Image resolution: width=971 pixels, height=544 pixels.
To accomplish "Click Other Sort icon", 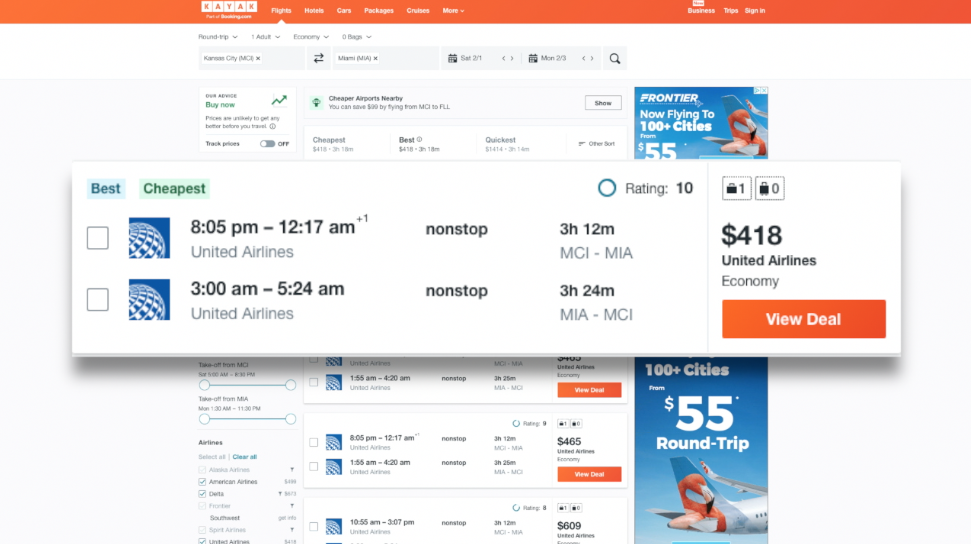I will (581, 144).
